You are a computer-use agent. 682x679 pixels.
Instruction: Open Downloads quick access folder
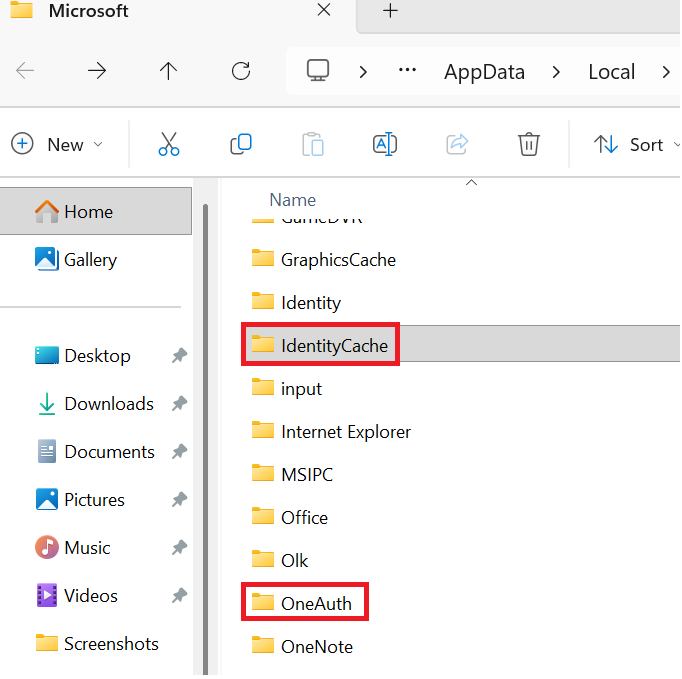[x=96, y=404]
